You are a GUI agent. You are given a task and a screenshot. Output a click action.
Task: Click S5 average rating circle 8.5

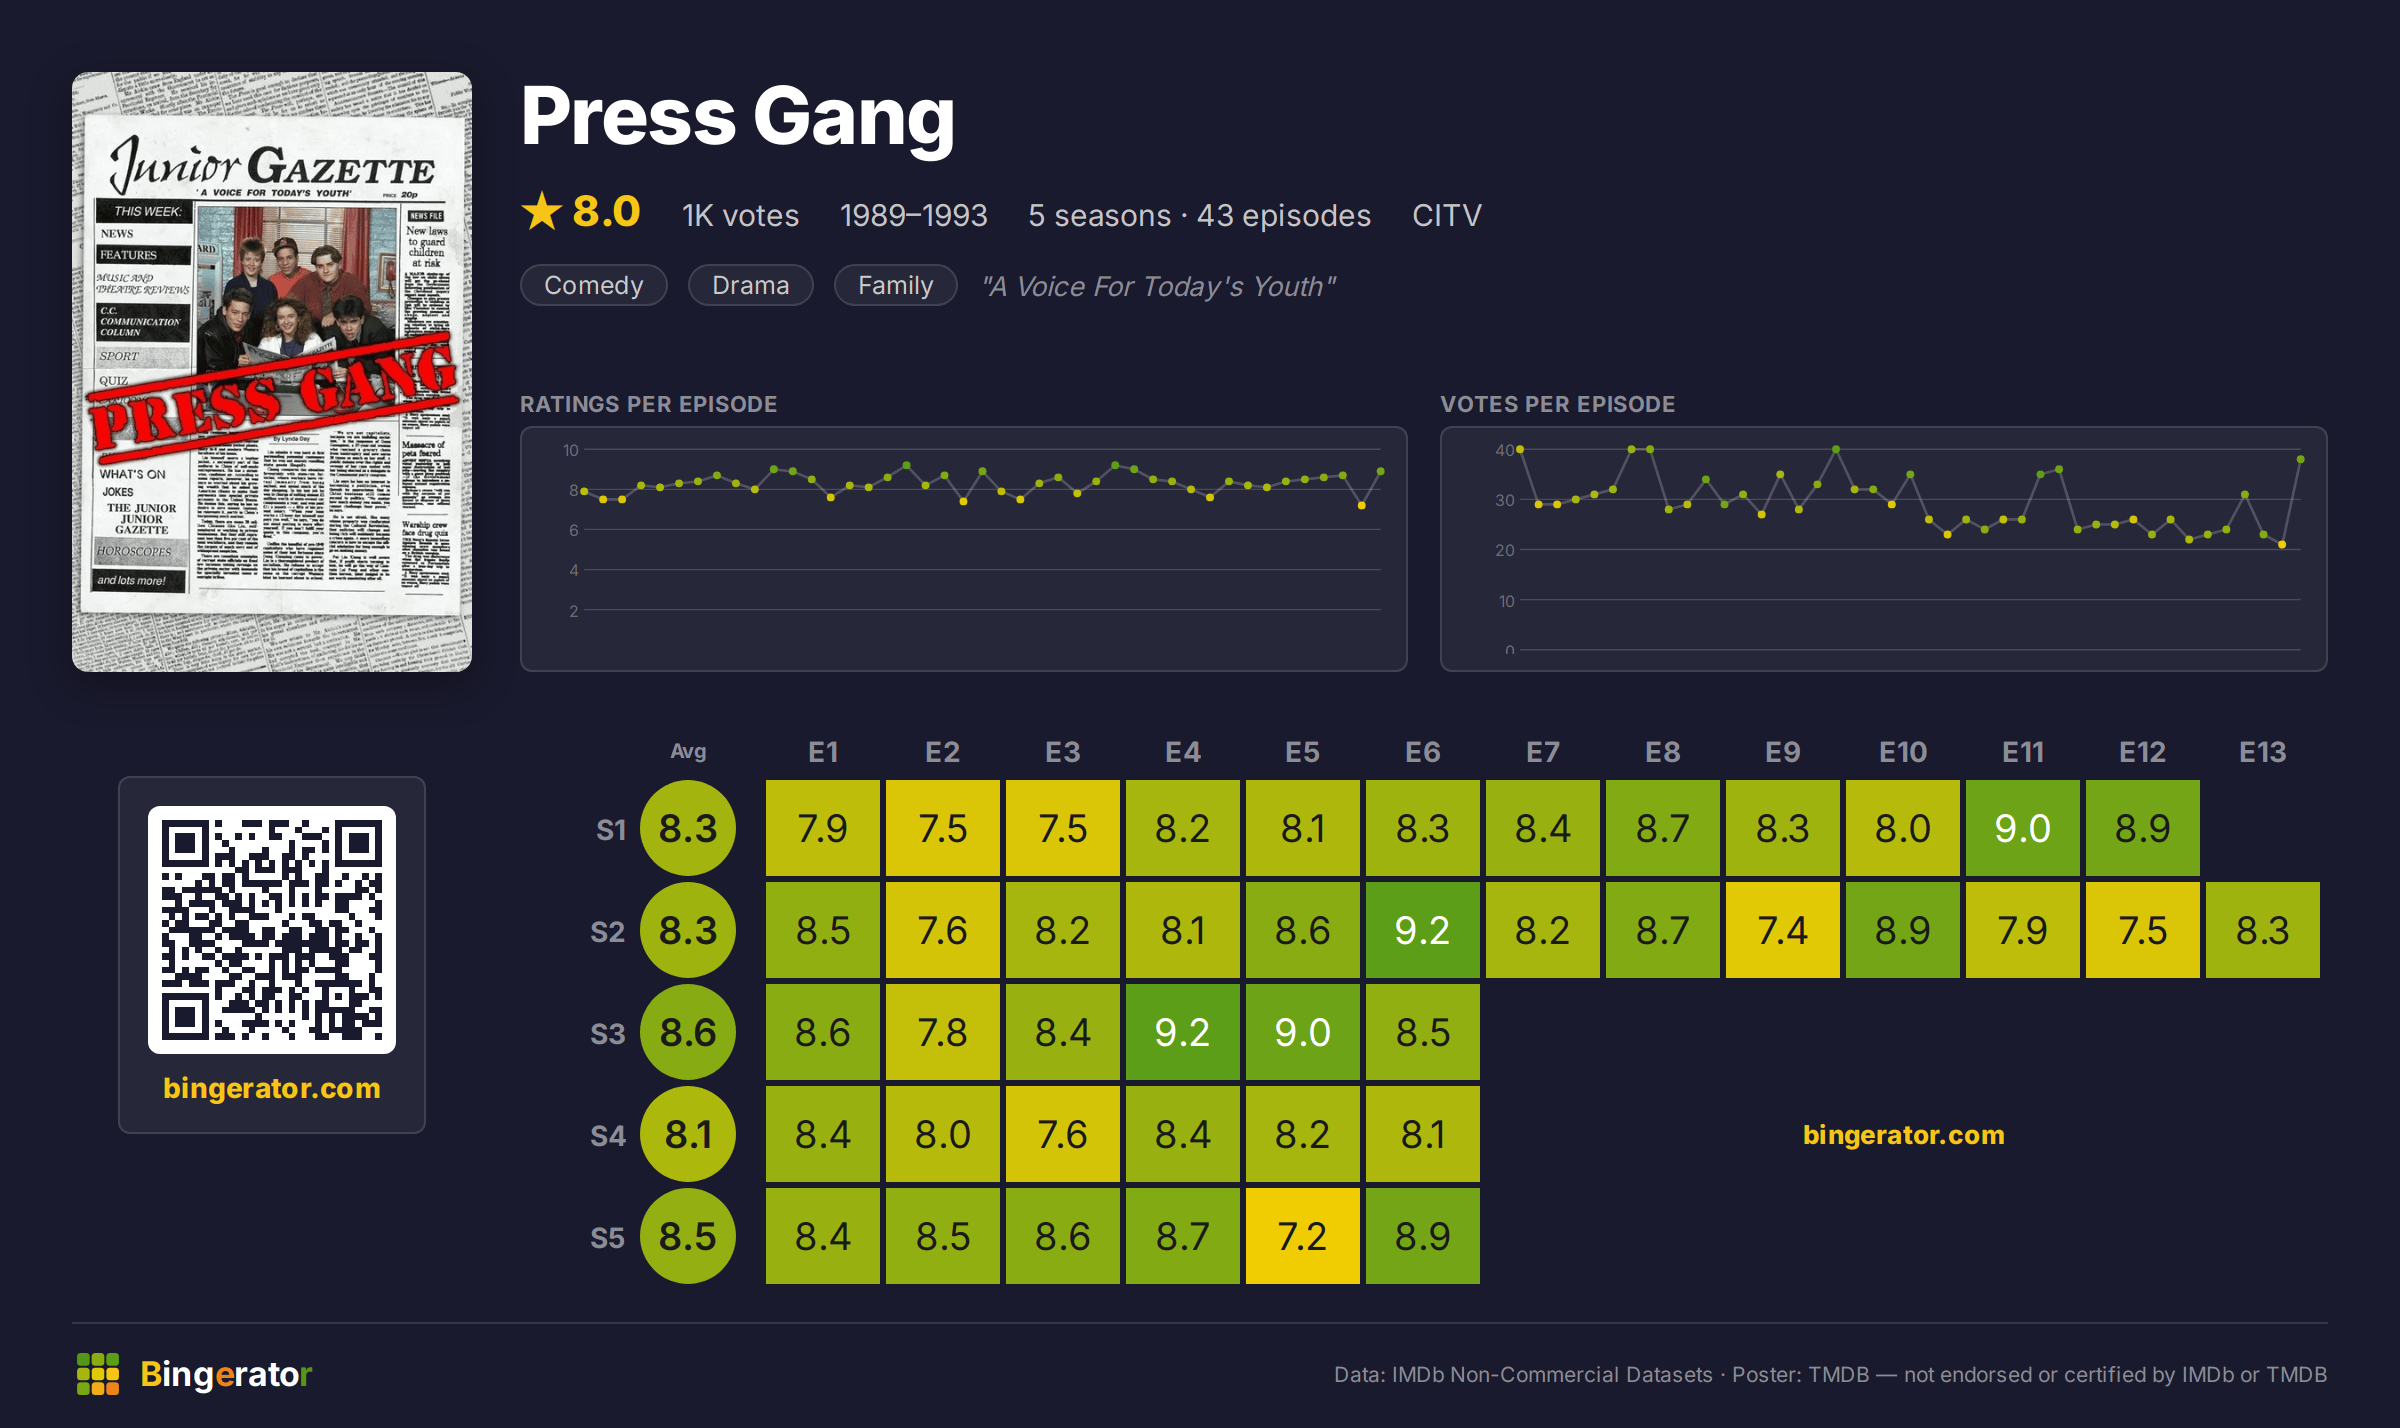coord(688,1236)
